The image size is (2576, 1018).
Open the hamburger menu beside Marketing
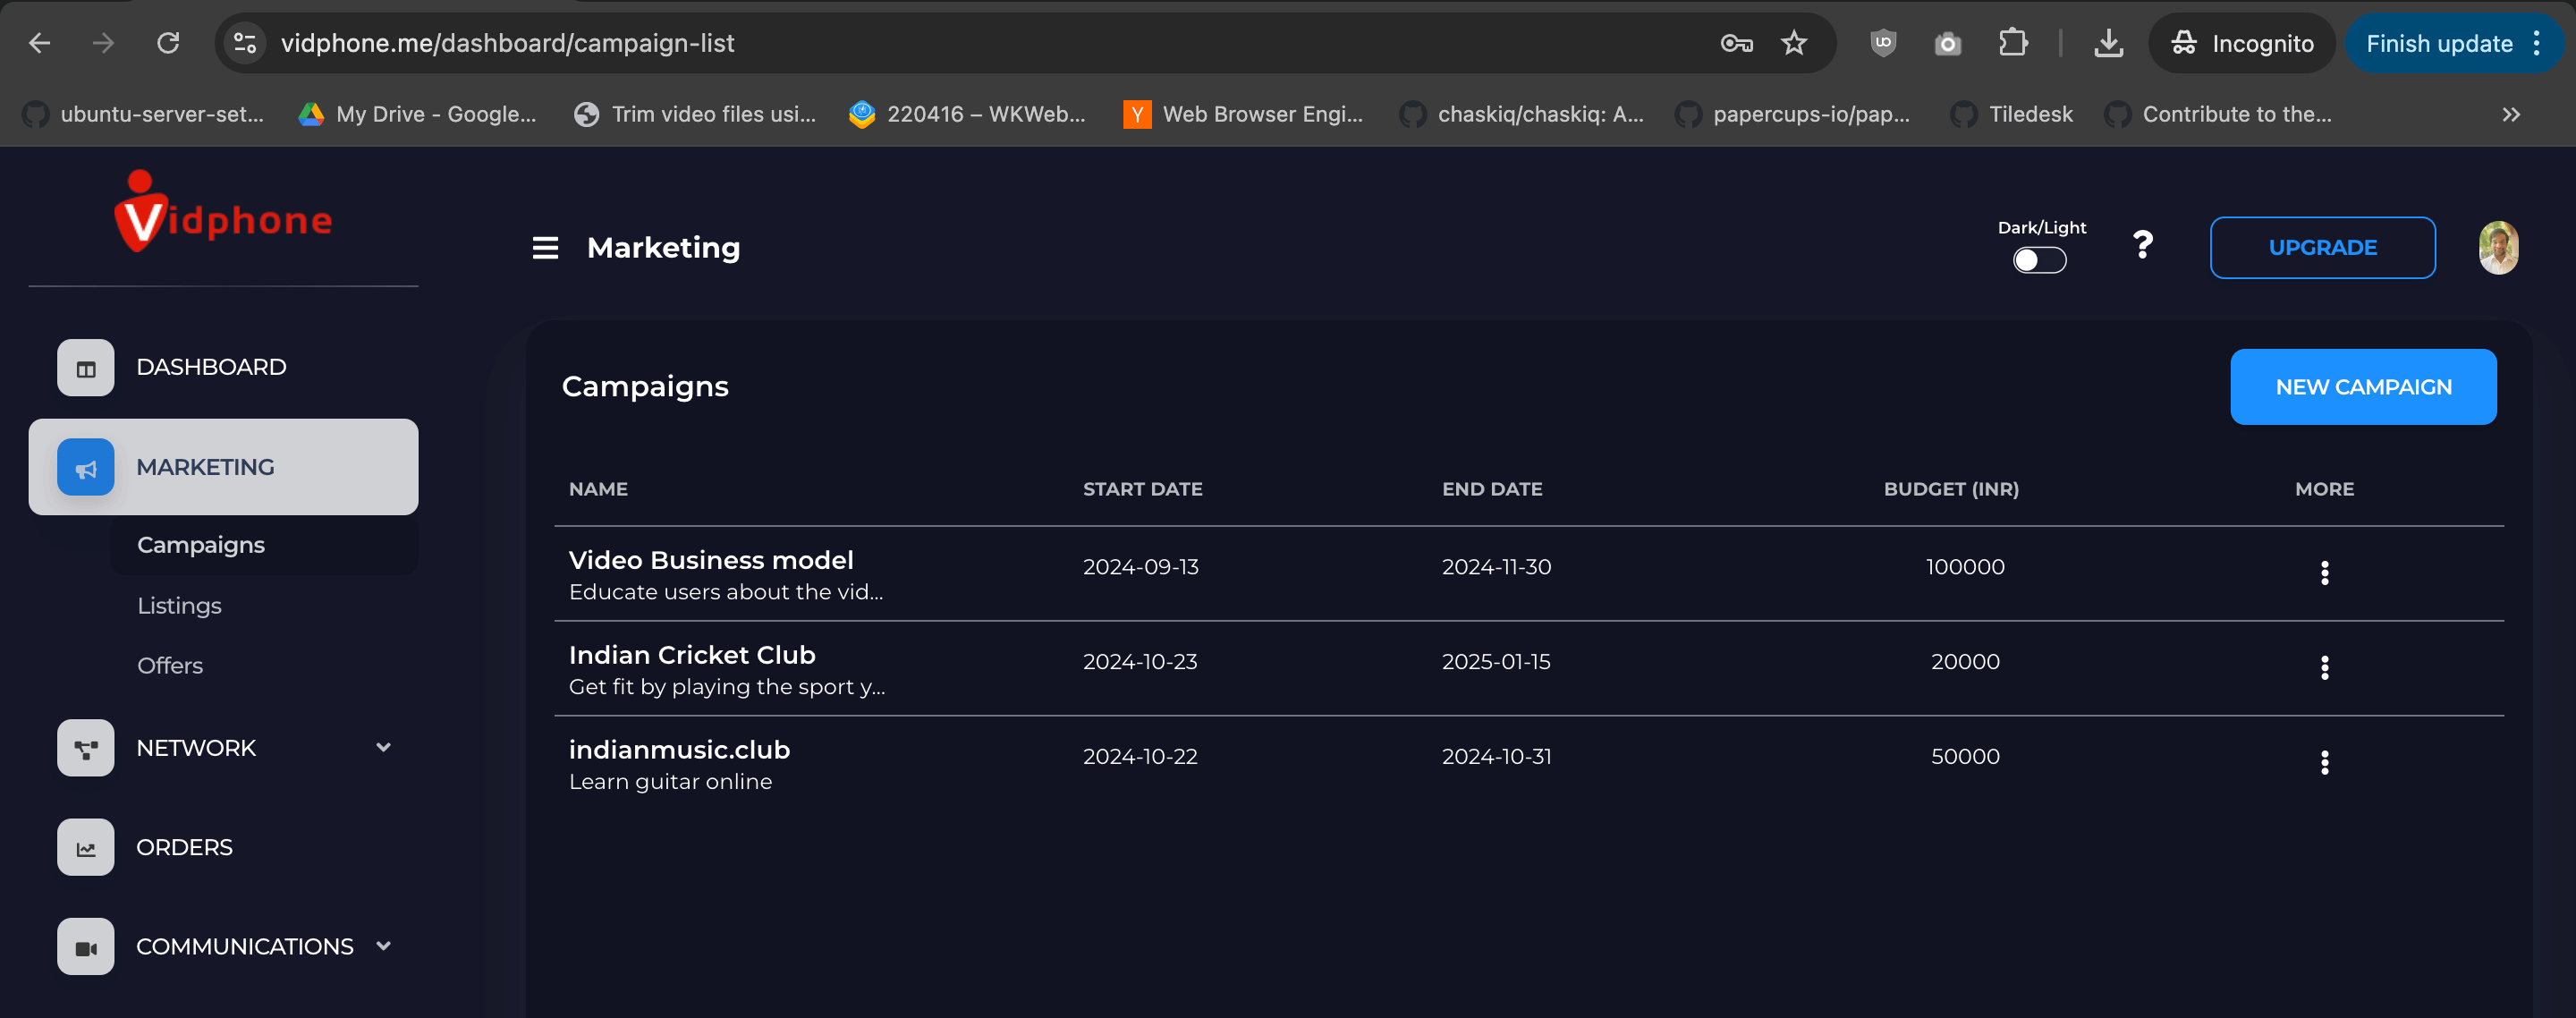click(545, 248)
